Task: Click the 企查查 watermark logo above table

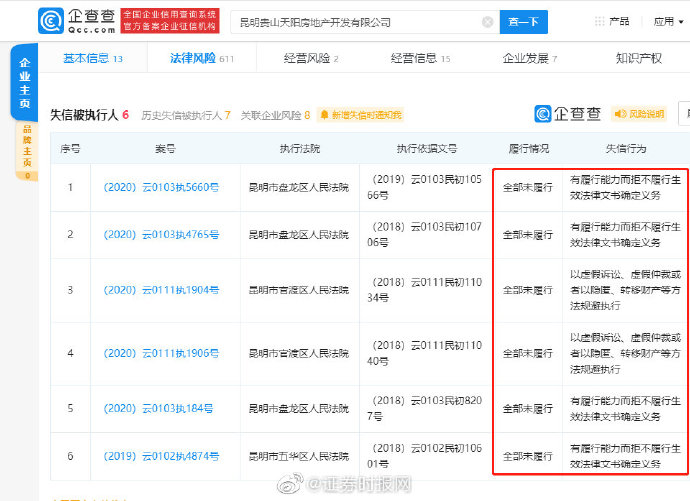Action: (x=567, y=114)
